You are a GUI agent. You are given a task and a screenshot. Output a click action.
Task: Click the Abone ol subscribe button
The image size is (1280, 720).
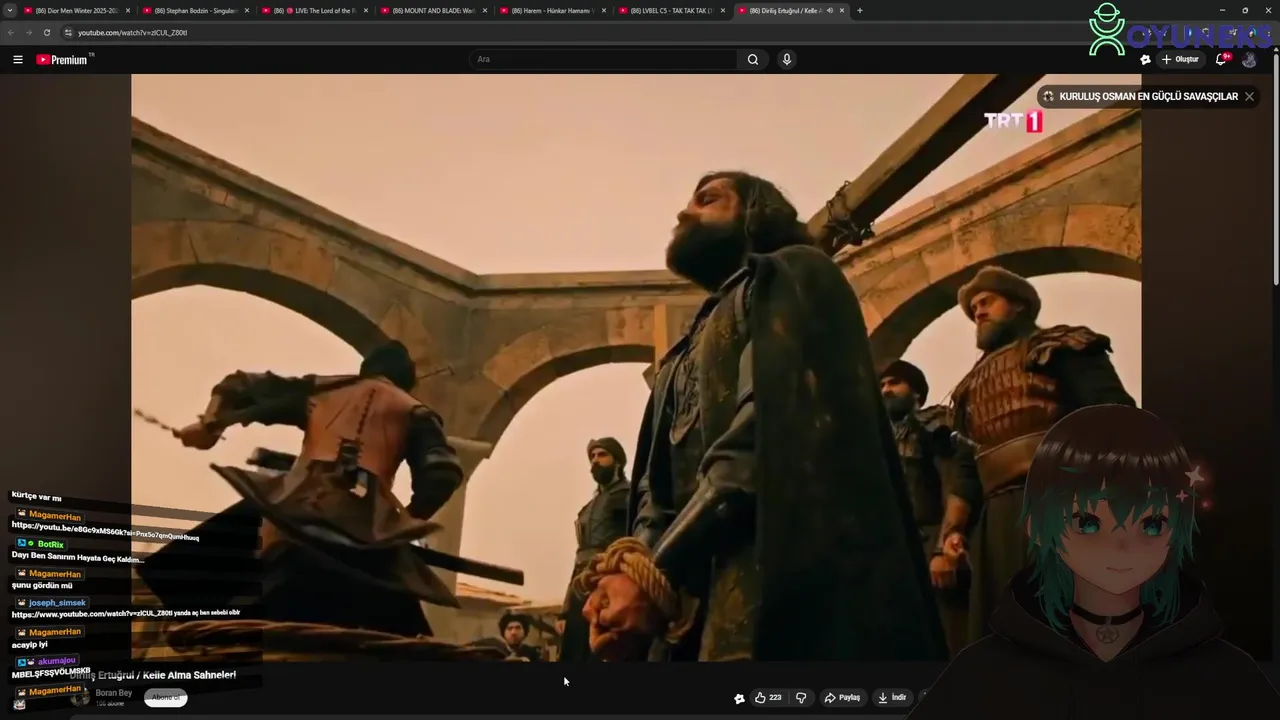pos(165,697)
